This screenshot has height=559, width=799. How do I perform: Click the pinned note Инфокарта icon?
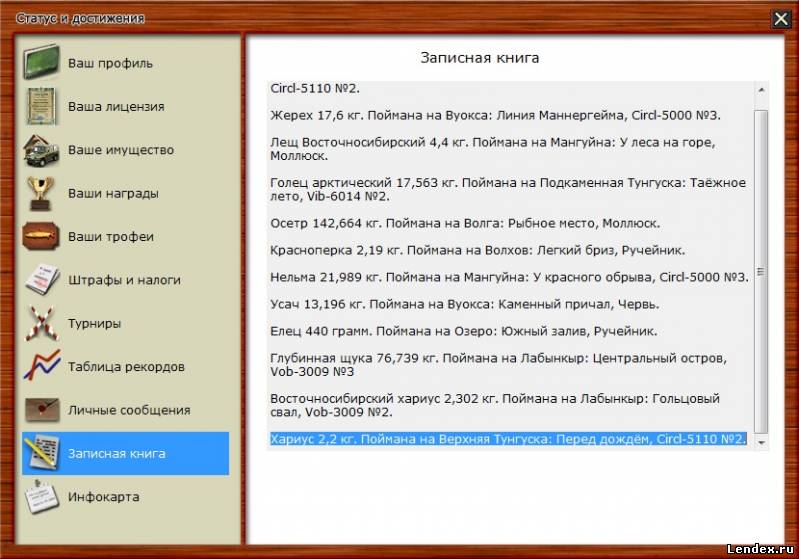coord(43,496)
